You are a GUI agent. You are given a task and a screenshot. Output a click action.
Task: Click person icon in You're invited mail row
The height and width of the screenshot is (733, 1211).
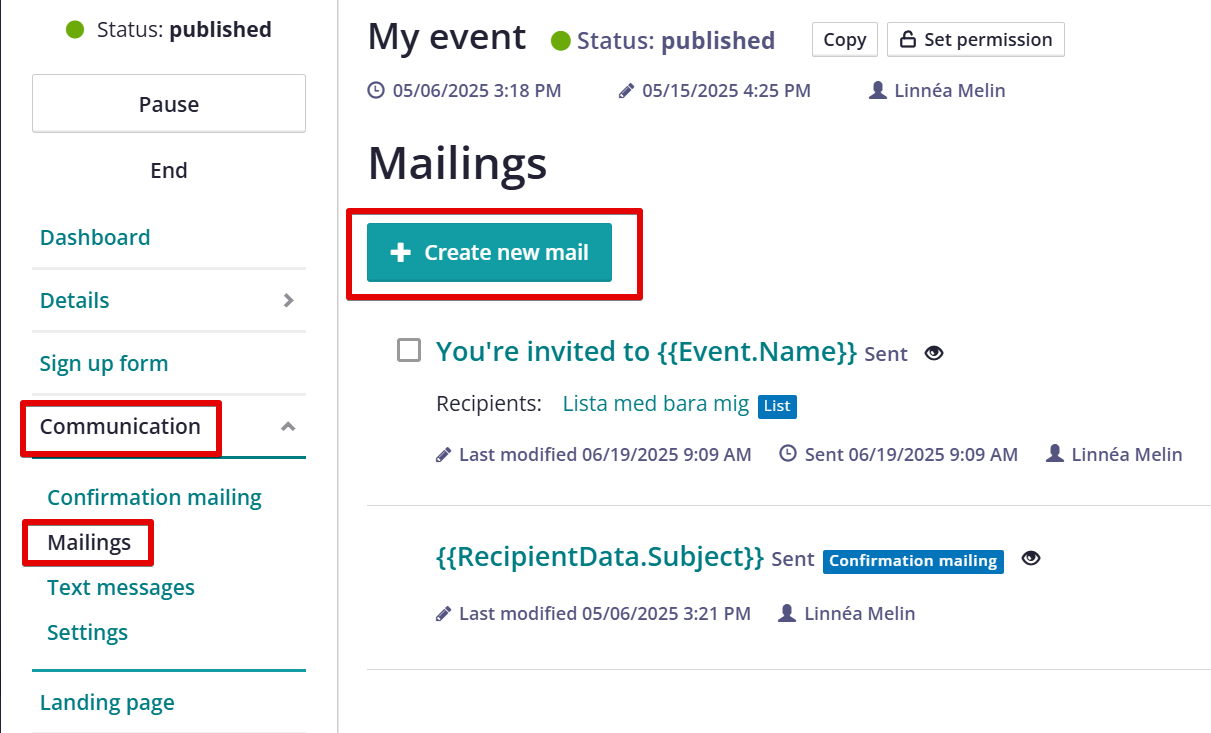tap(1054, 454)
